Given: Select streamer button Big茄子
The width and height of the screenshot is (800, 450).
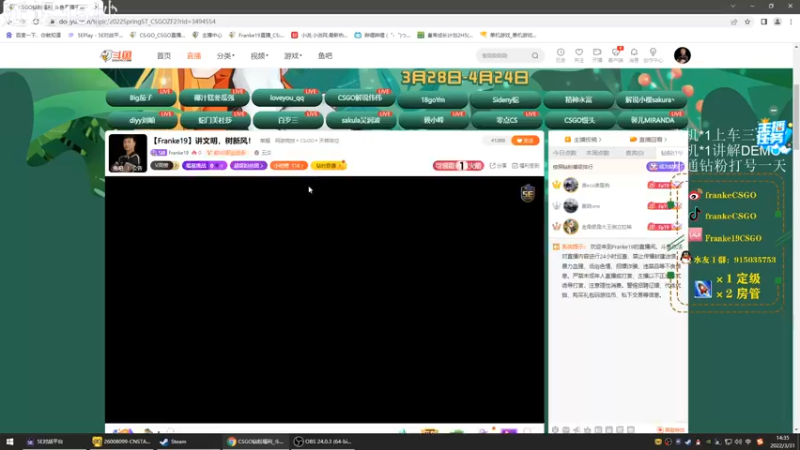Looking at the screenshot, I should click(x=141, y=98).
